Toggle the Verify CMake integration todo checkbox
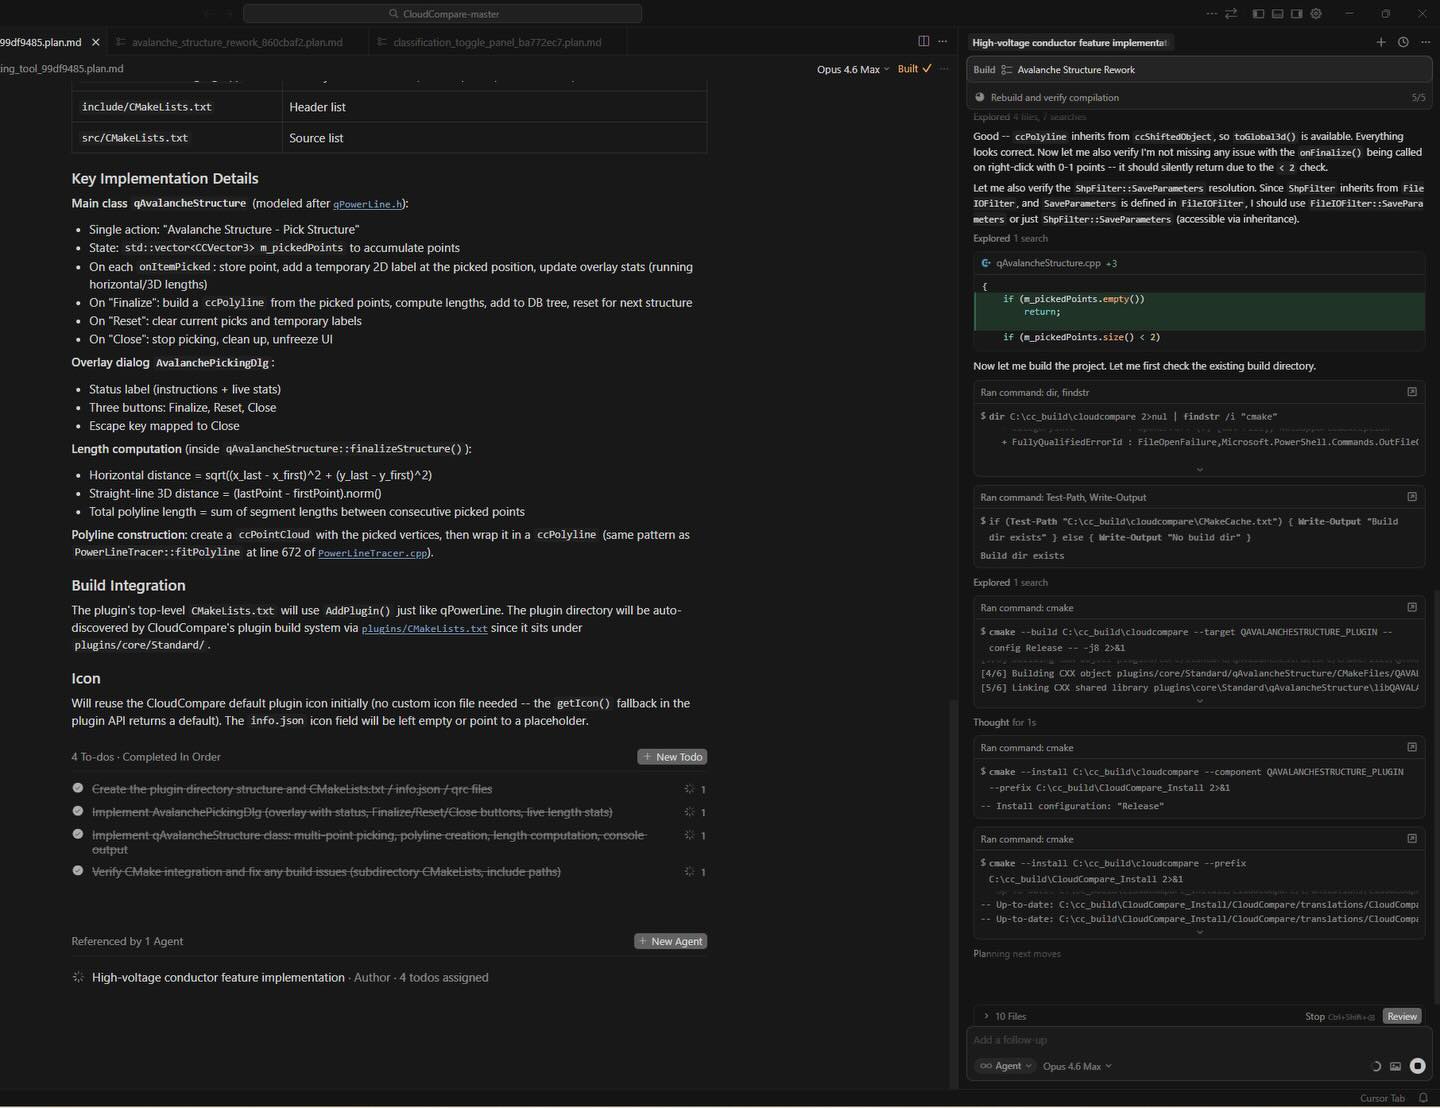Screen dimensions: 1440x1108 77,871
